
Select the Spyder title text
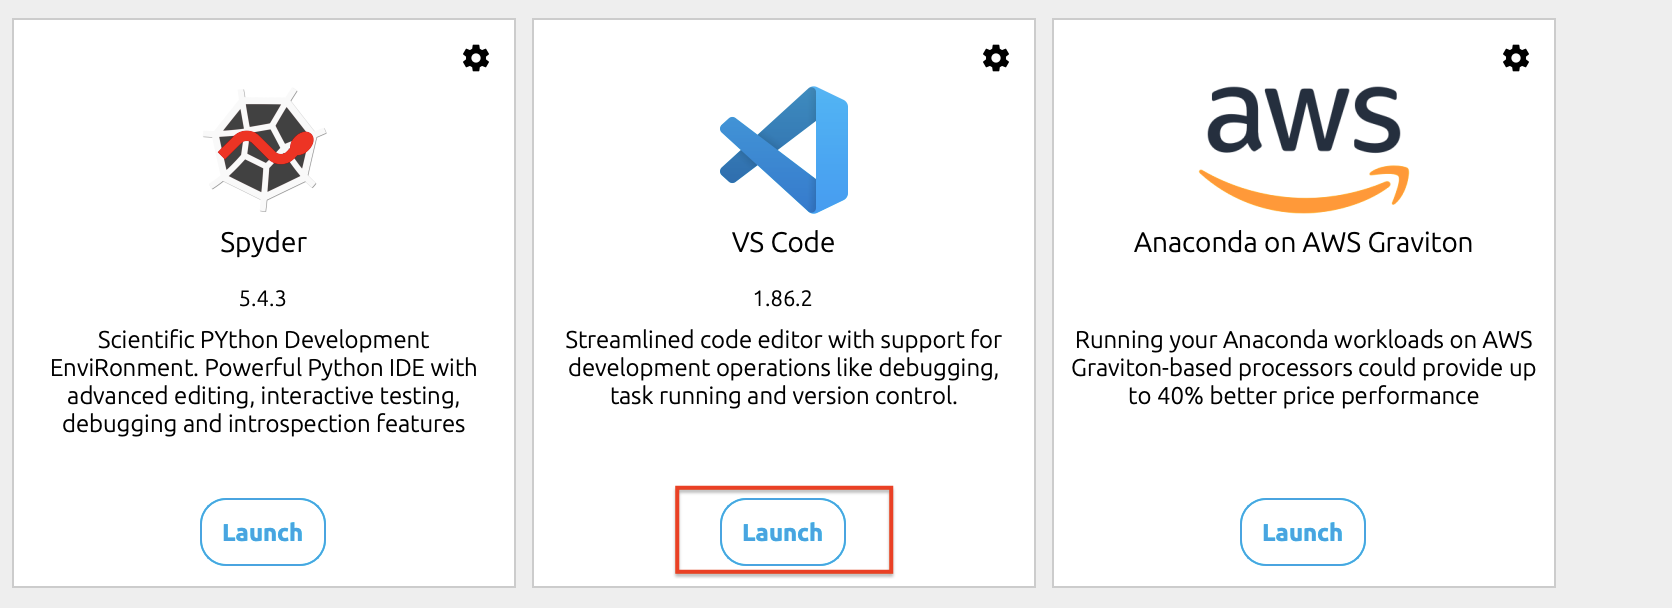(x=264, y=243)
